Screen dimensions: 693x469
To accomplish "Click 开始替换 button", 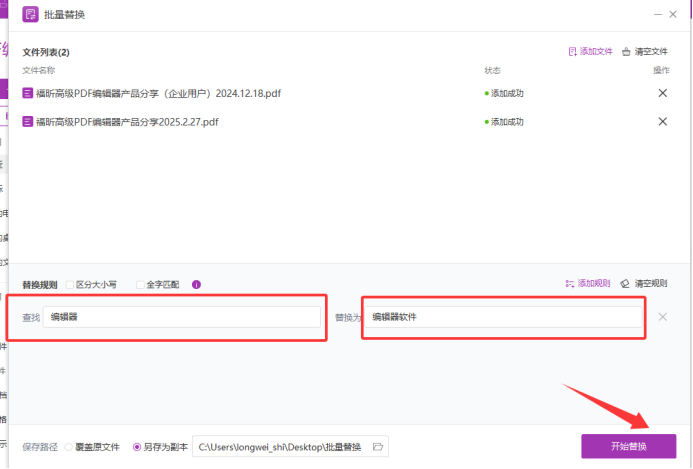I will pyautogui.click(x=628, y=446).
